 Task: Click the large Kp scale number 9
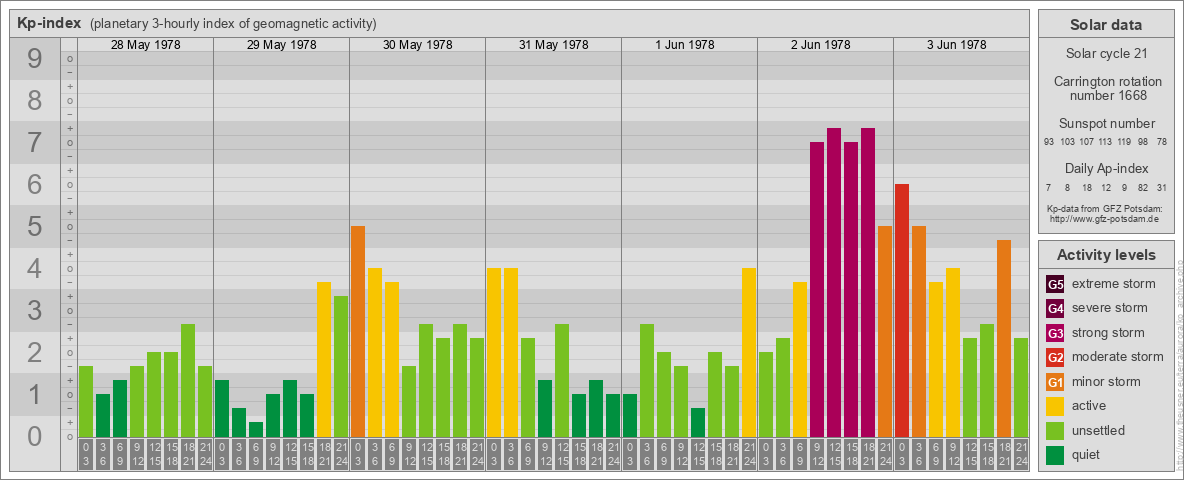(35, 59)
